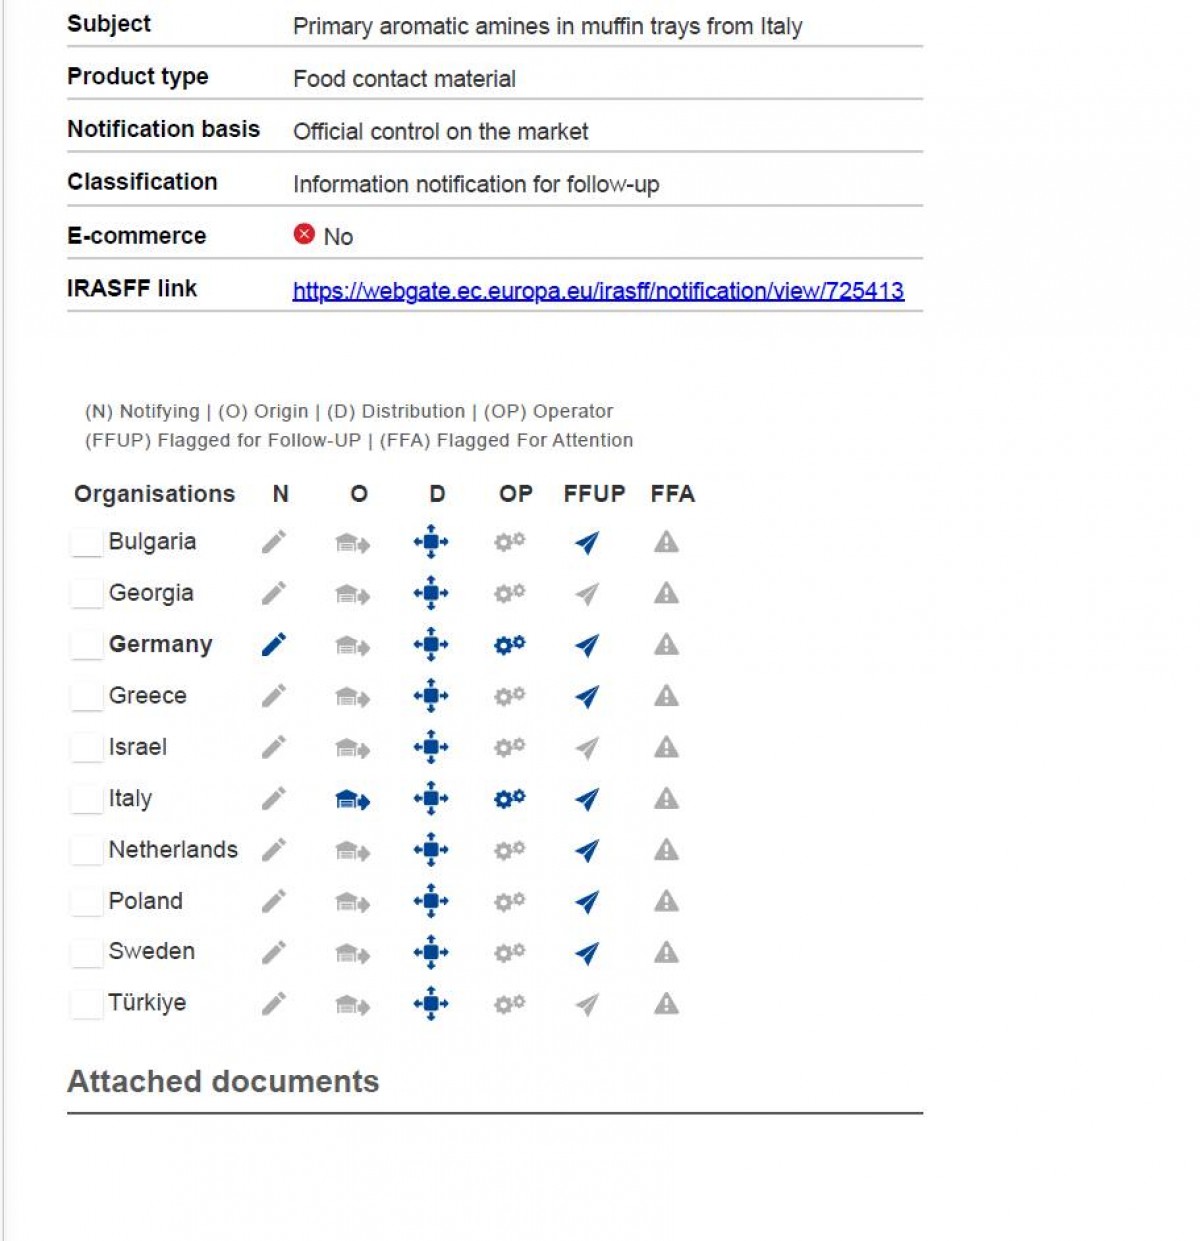The image size is (1200, 1241).
Task: Select the Italy checkbox
Action: click(87, 799)
